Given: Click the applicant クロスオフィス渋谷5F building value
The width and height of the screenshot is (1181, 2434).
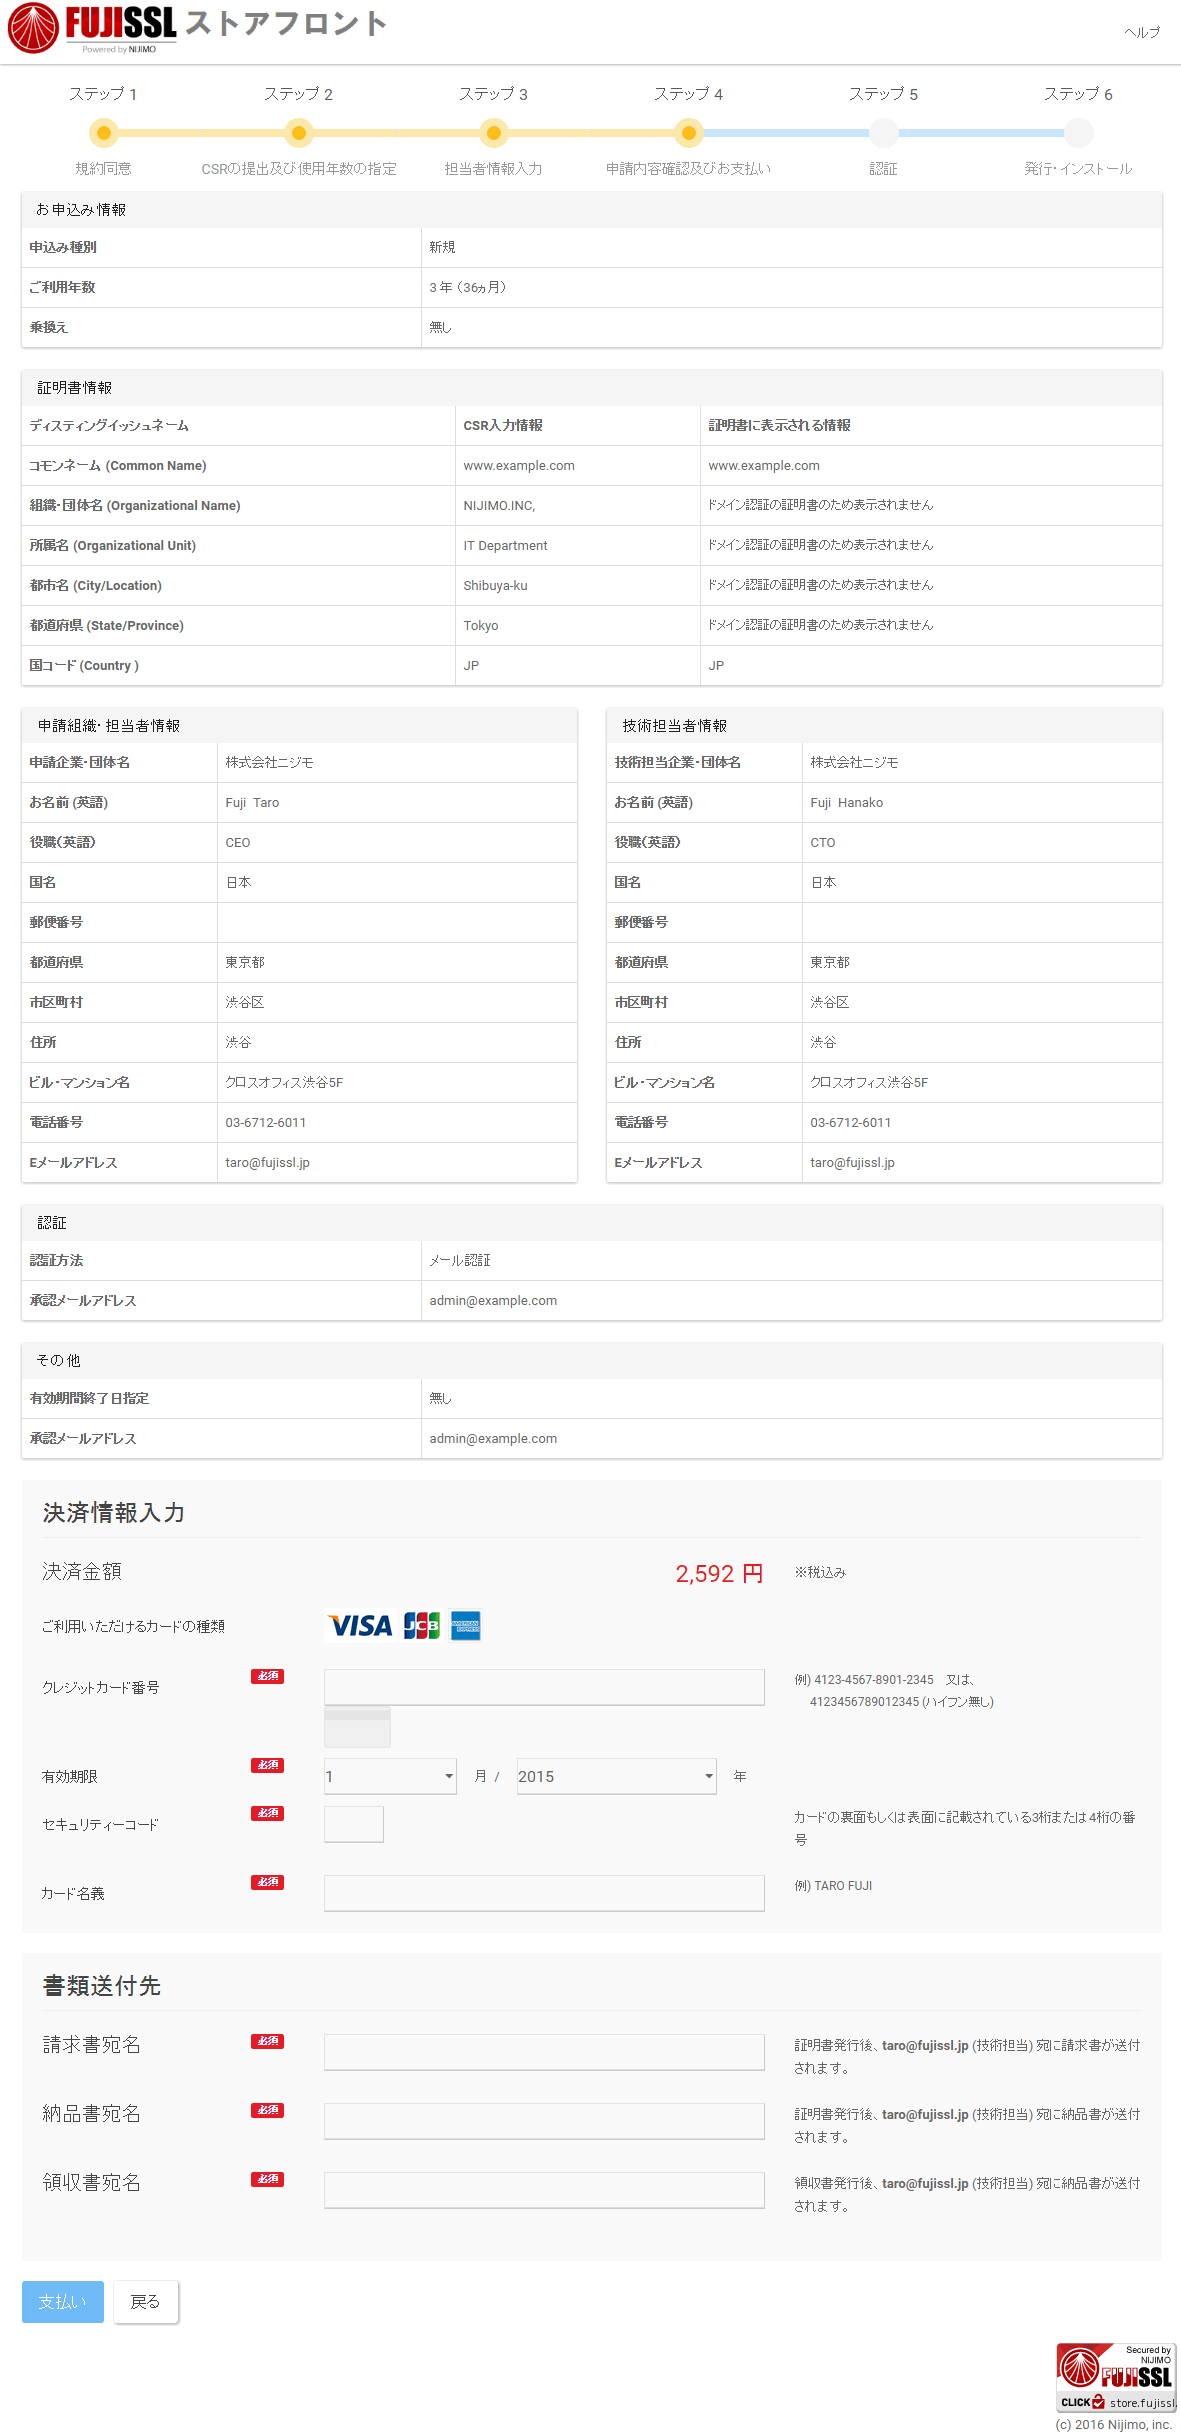Looking at the screenshot, I should click(284, 1083).
